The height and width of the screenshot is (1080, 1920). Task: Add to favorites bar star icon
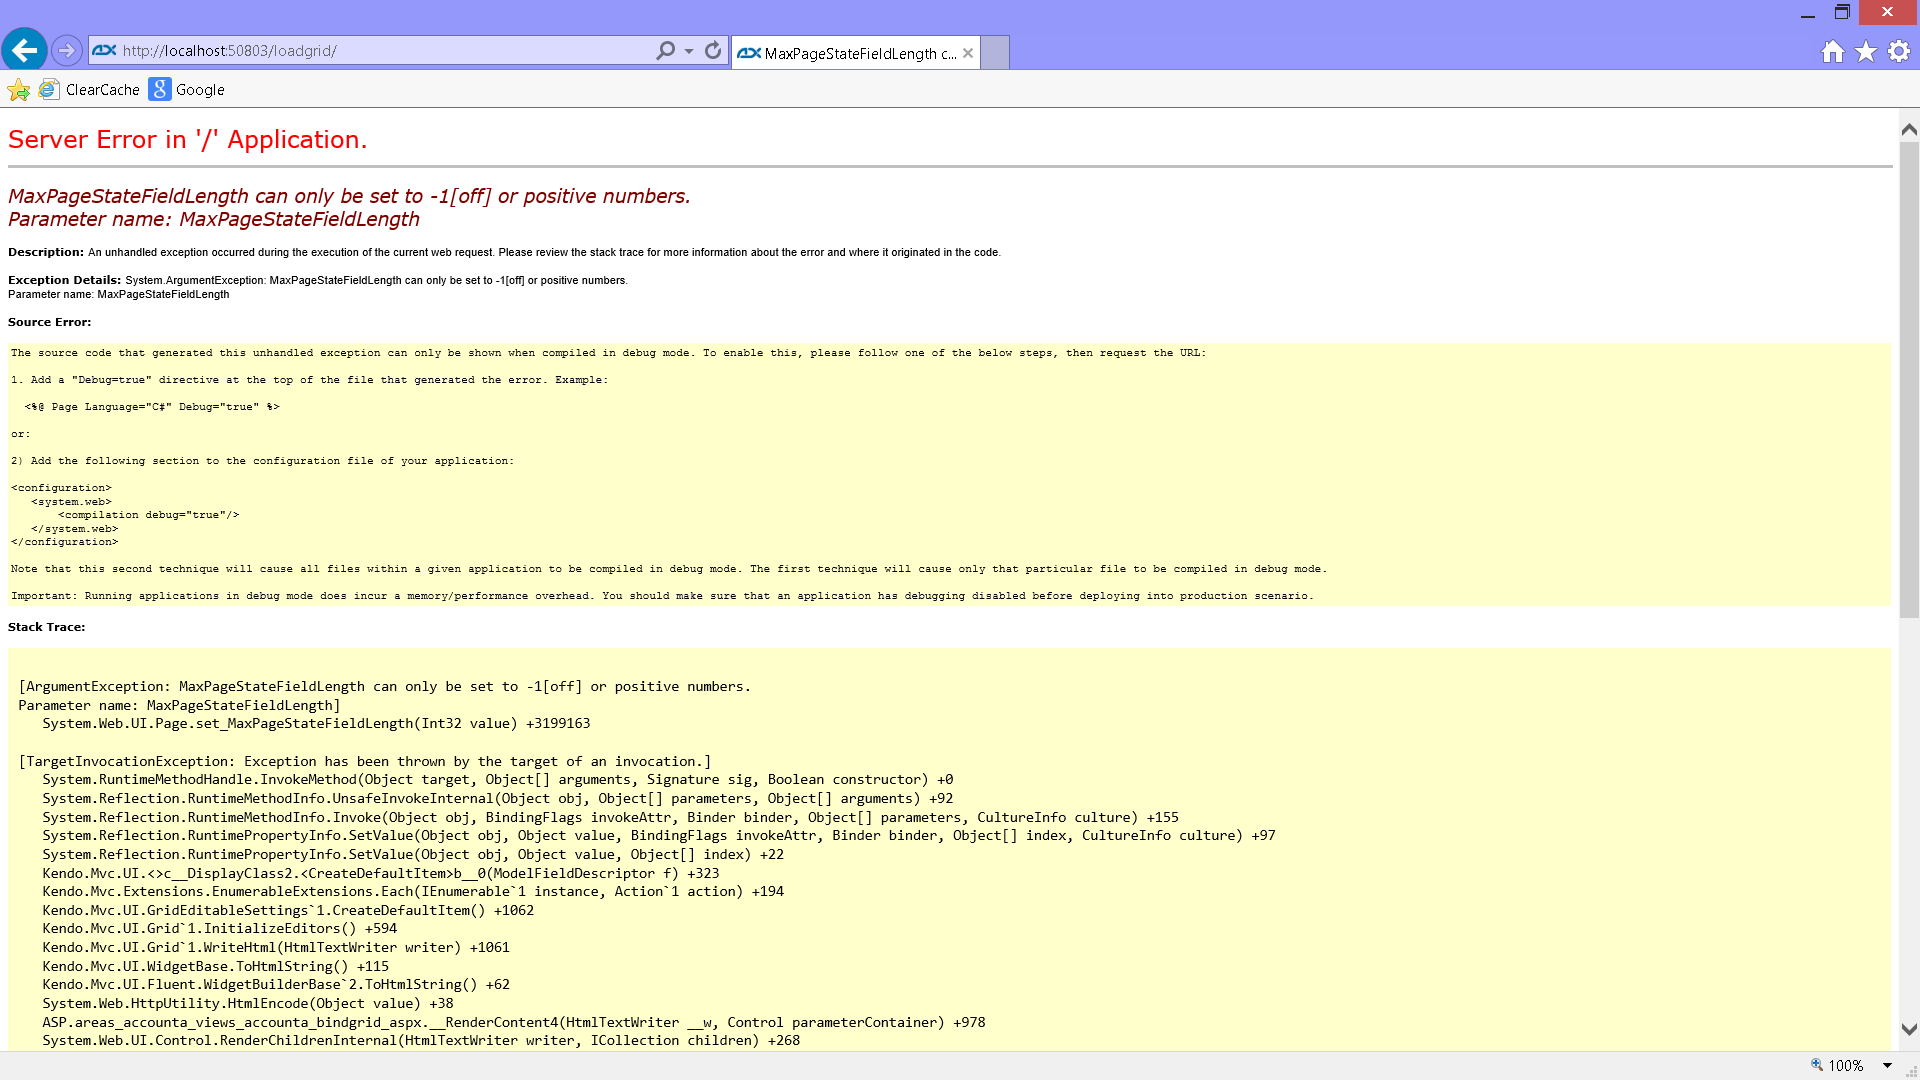[x=18, y=90]
